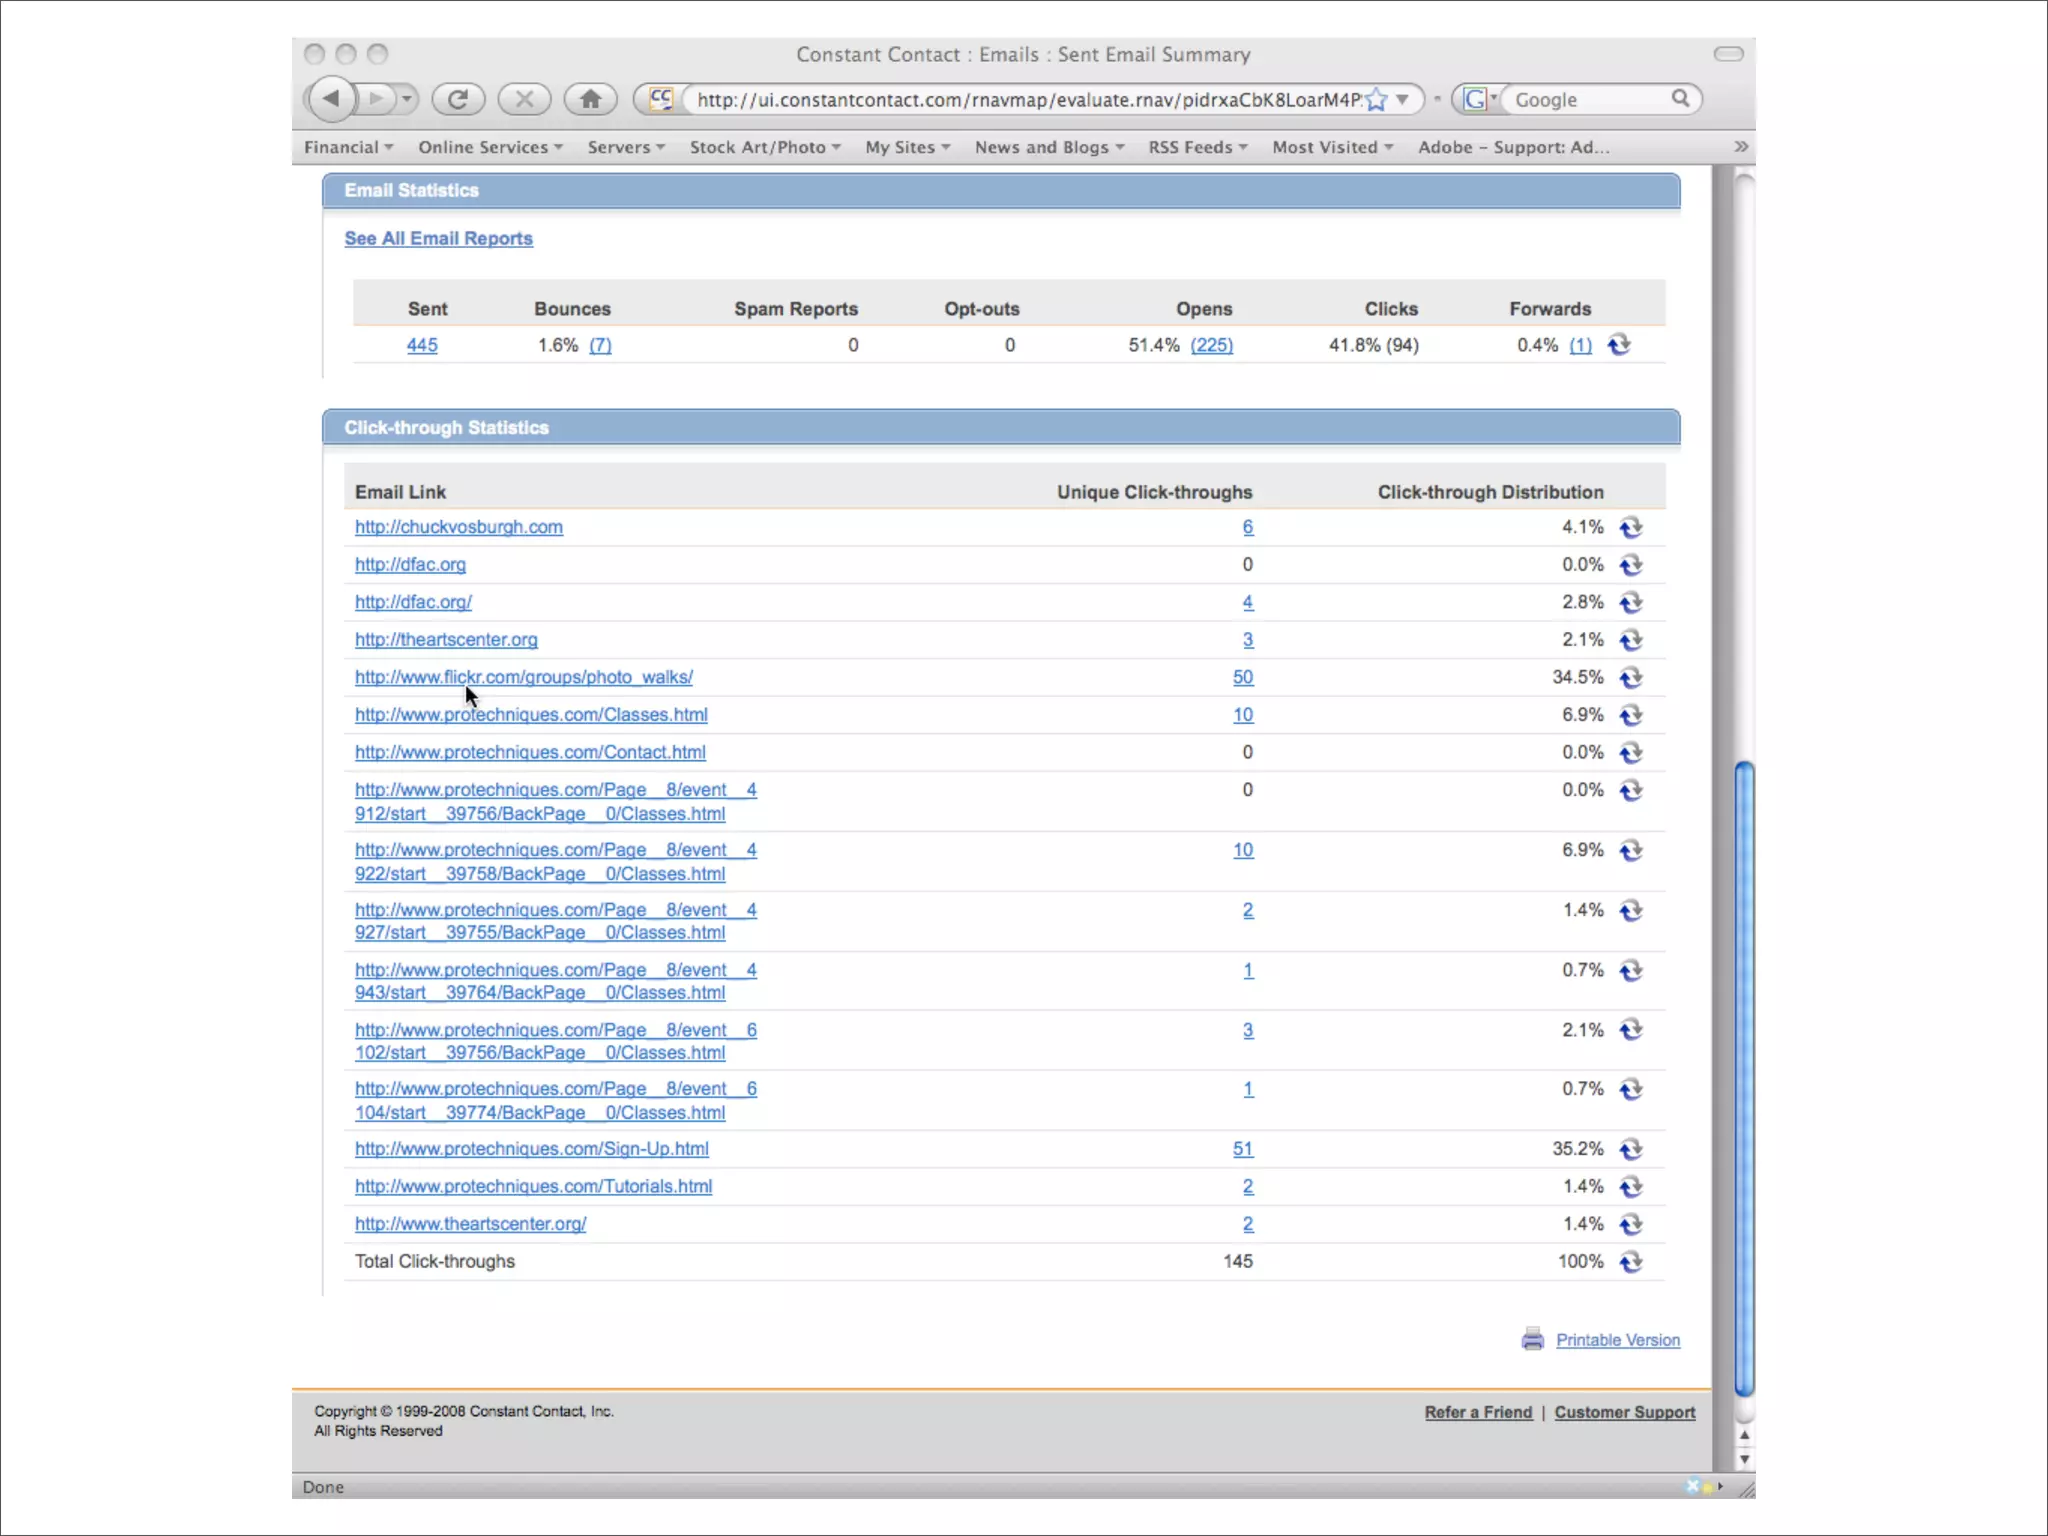Go to the Home page icon
Image resolution: width=2048 pixels, height=1536 pixels.
coord(591,99)
